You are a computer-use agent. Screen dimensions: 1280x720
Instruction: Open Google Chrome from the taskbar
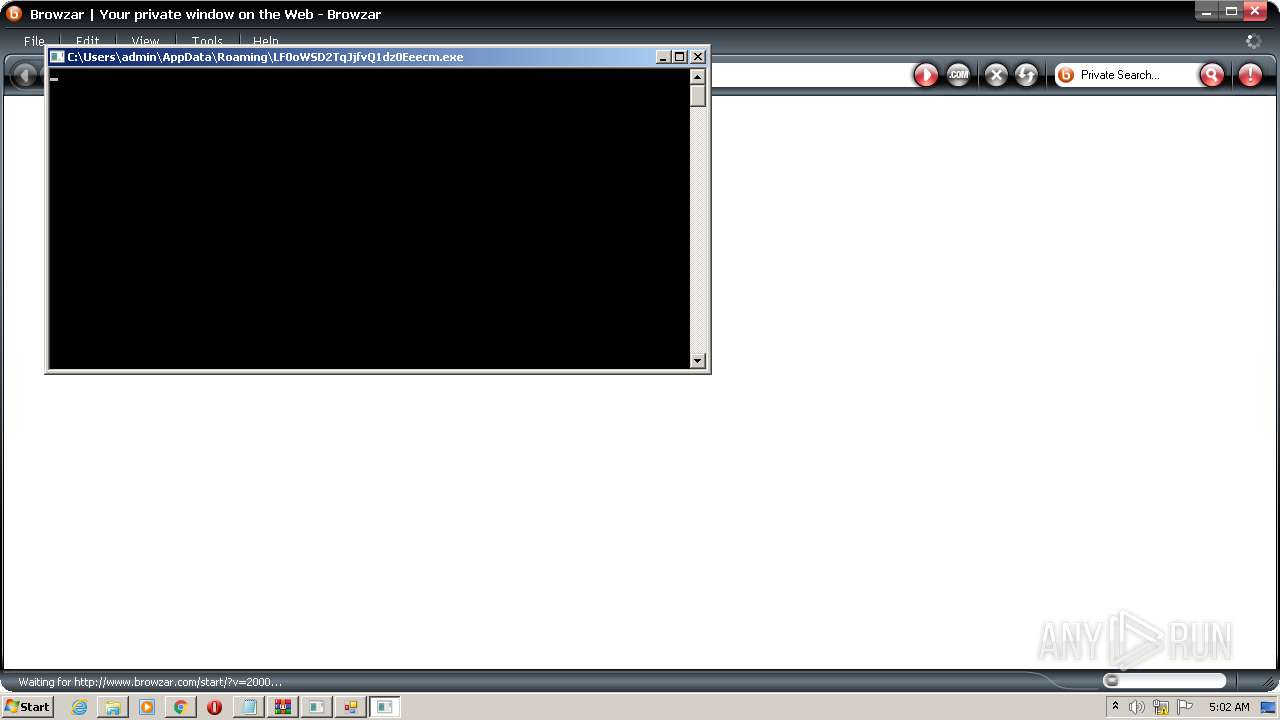180,707
